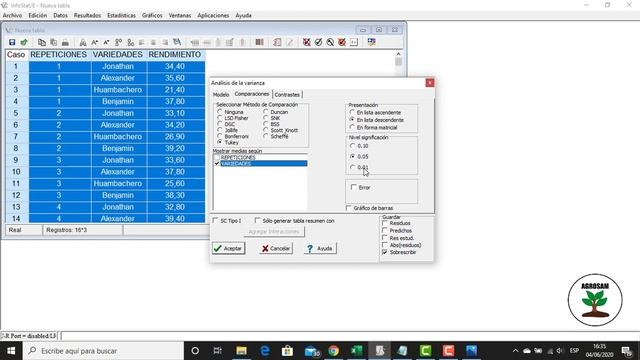Click the Cancelar button

pyautogui.click(x=276, y=248)
